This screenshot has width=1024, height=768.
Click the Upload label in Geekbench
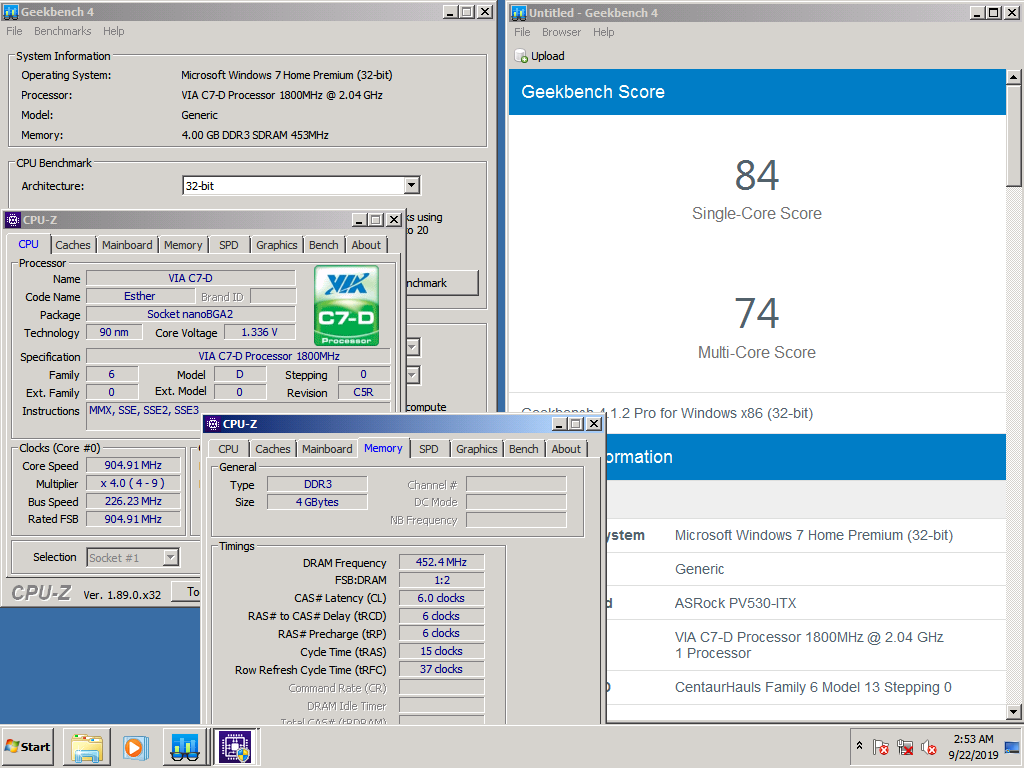tap(548, 56)
